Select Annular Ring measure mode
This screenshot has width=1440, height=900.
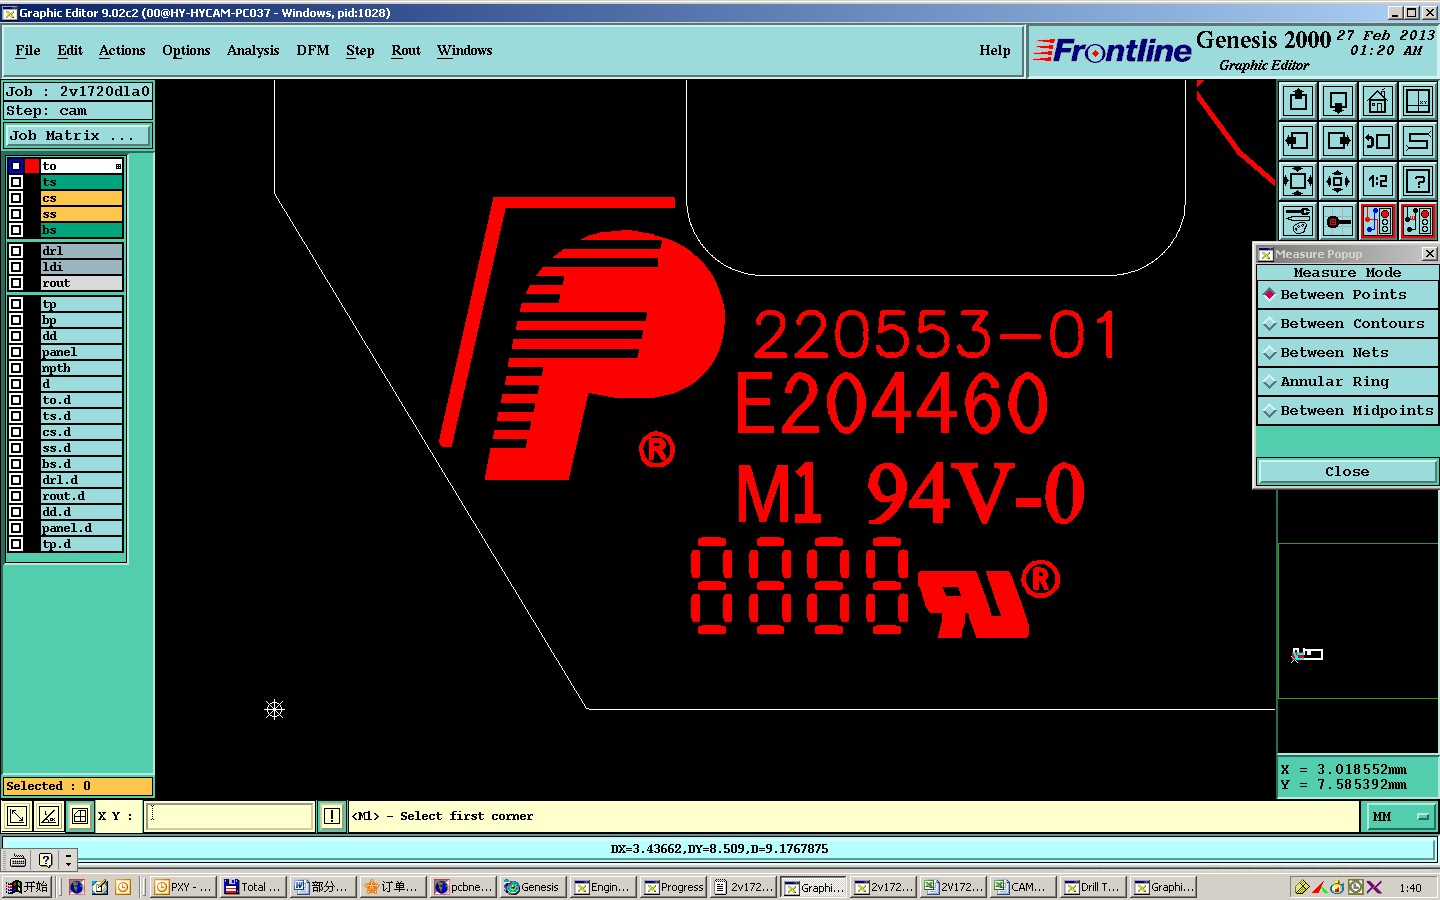pos(1347,382)
